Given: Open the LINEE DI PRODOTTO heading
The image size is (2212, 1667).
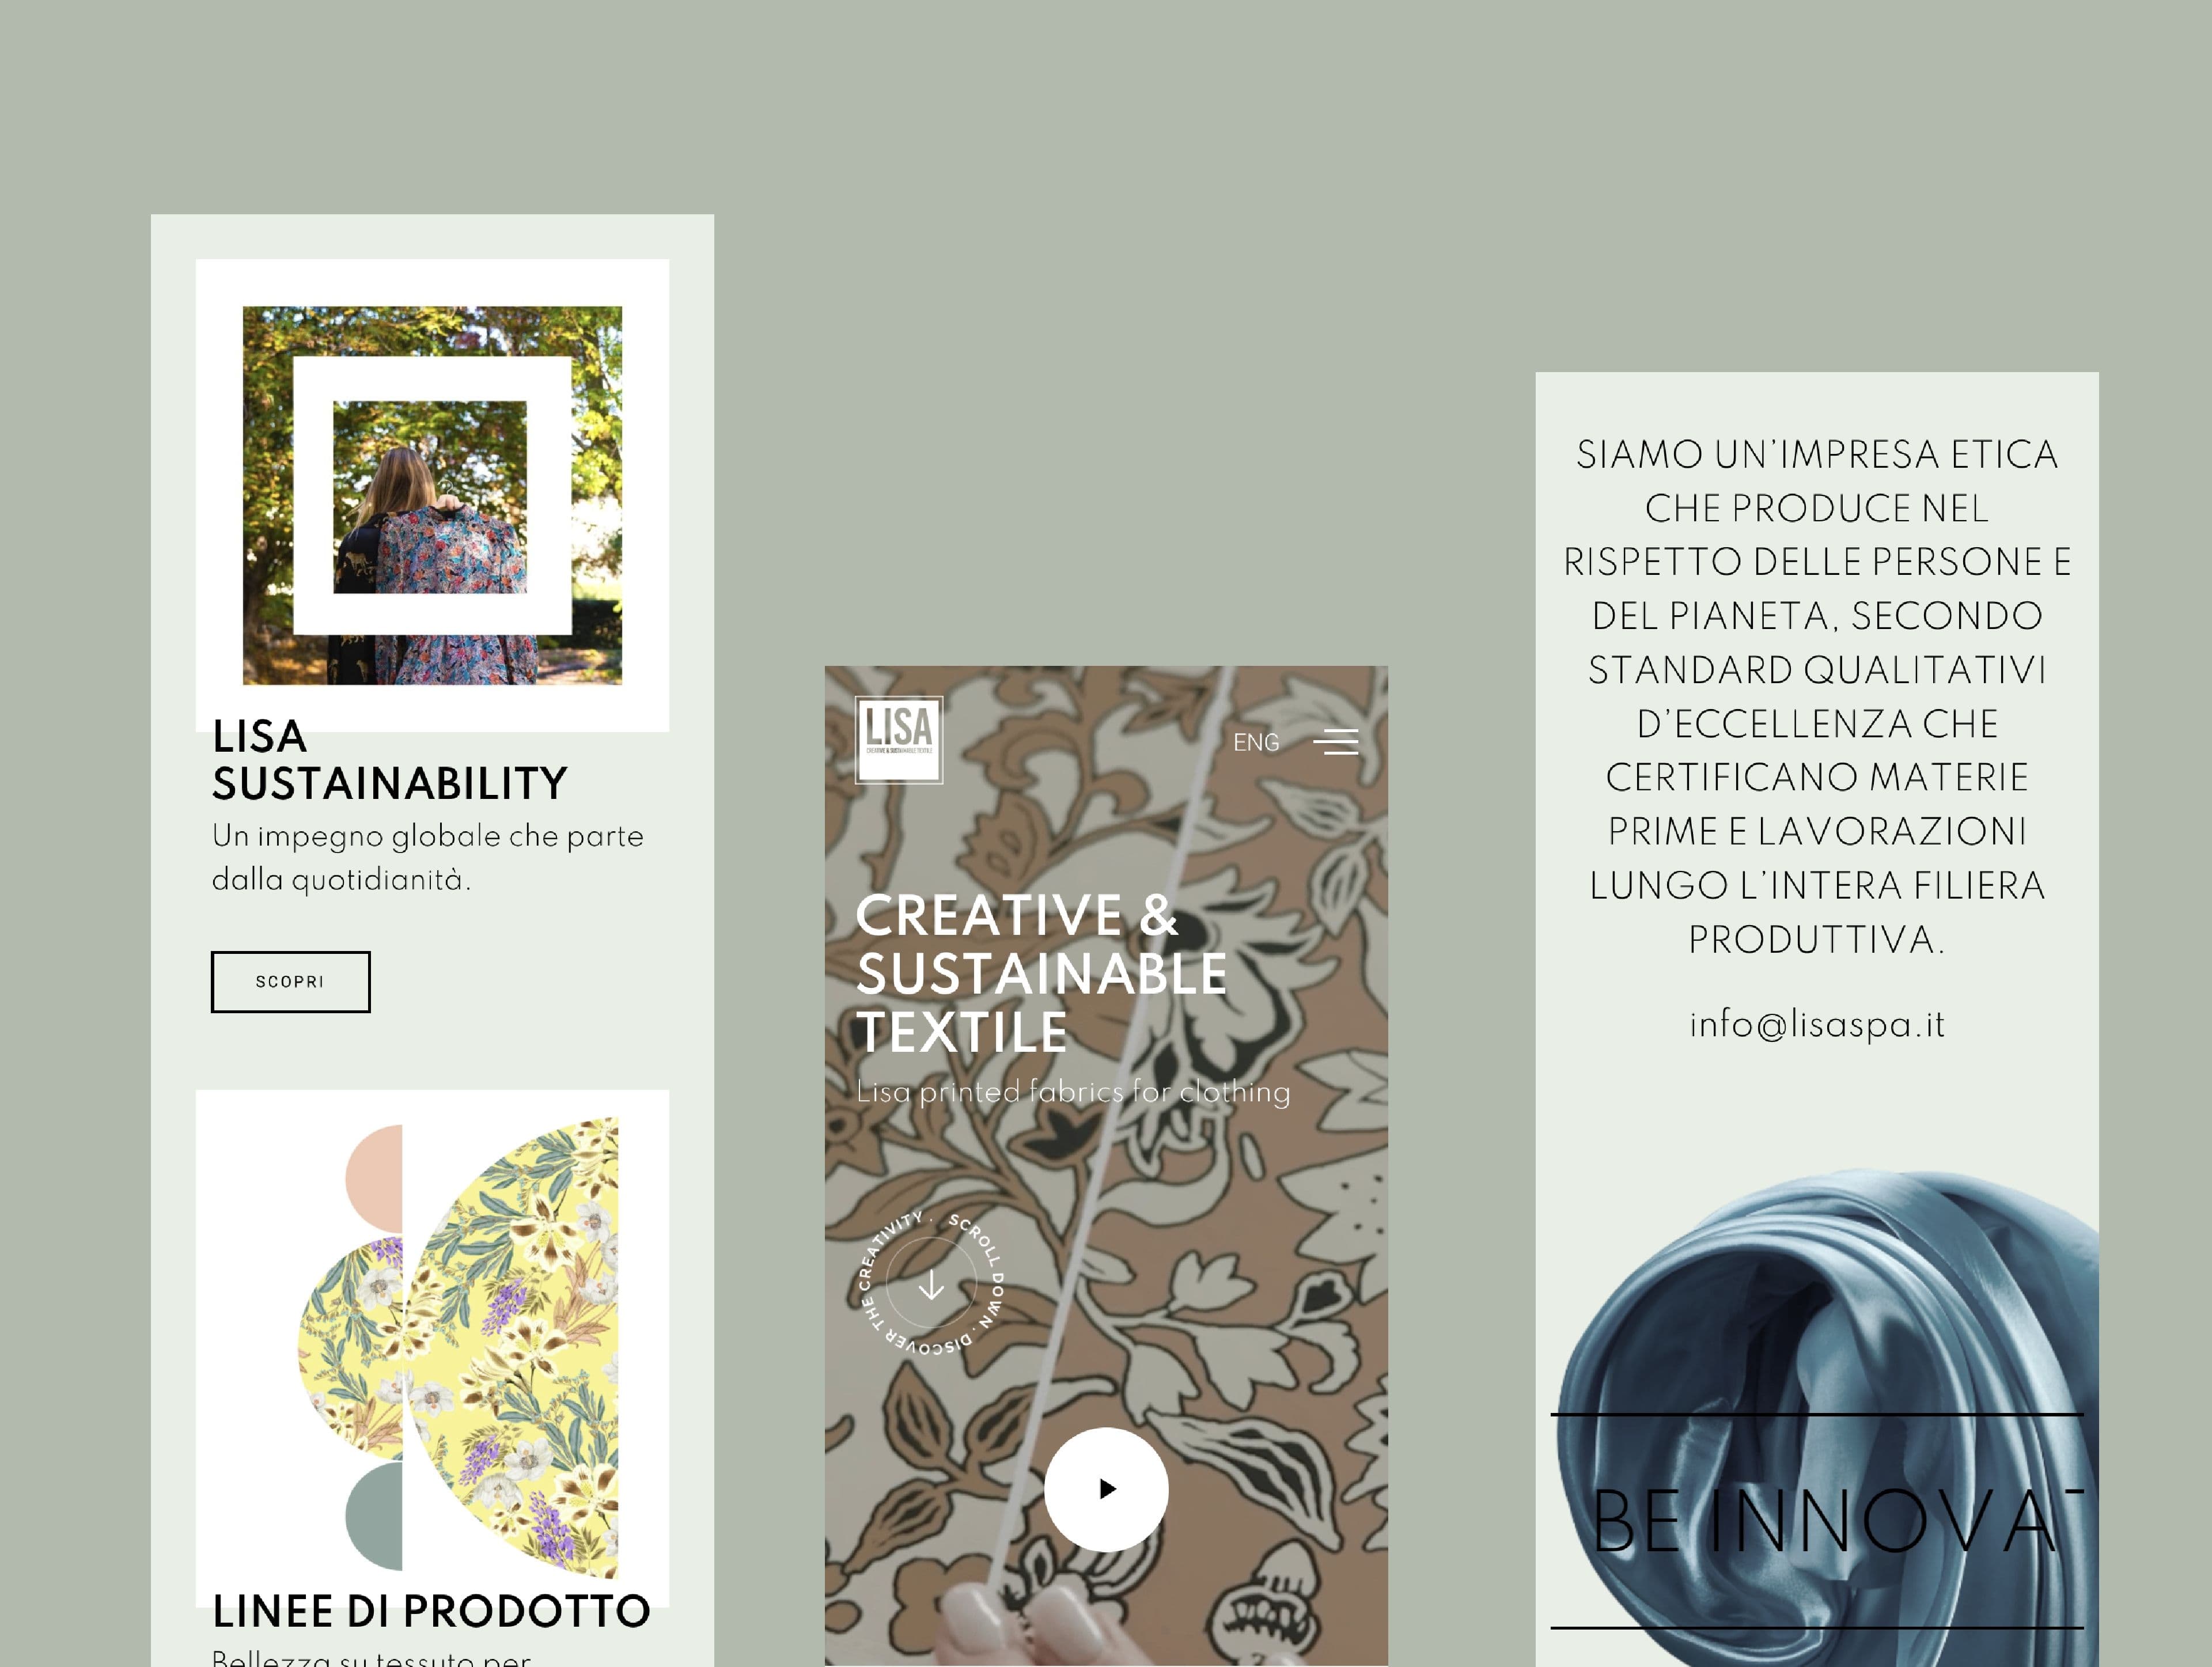Looking at the screenshot, I should click(431, 1611).
